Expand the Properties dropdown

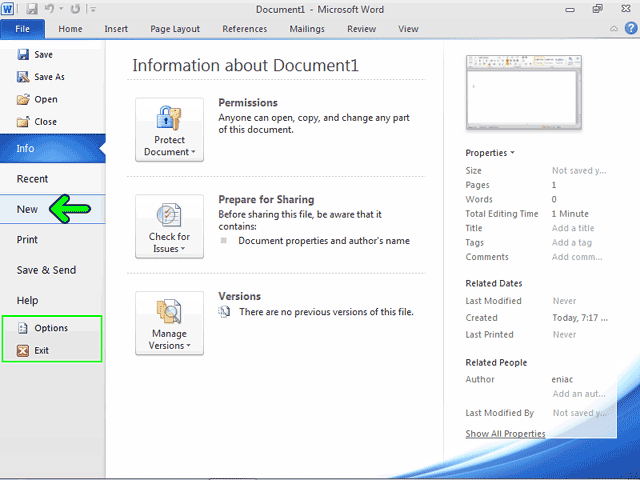(x=490, y=153)
